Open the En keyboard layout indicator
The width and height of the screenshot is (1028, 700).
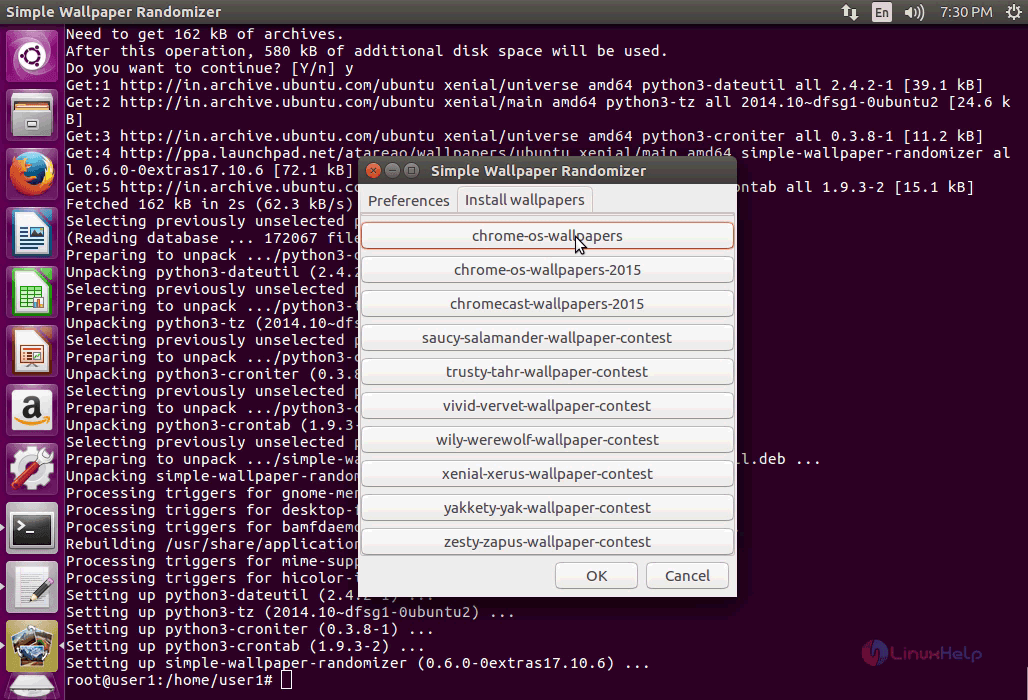(882, 12)
